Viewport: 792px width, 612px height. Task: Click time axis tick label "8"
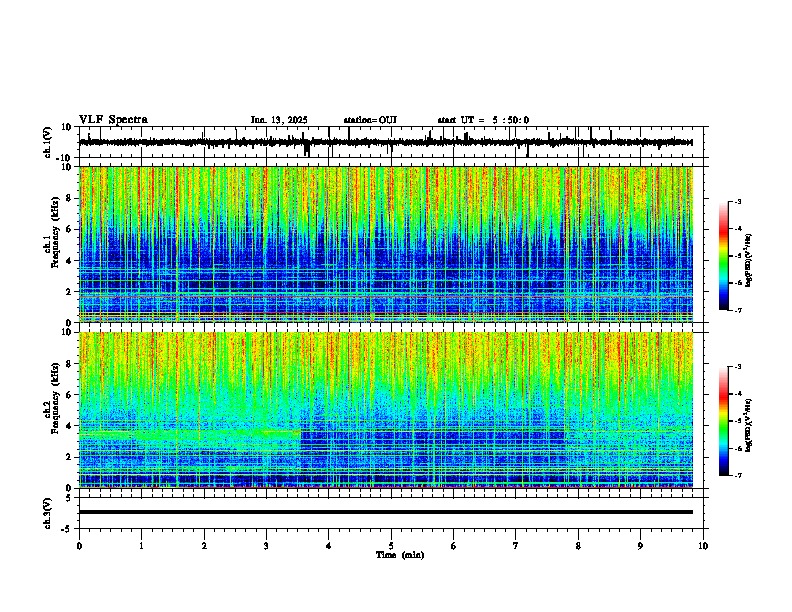[578, 546]
